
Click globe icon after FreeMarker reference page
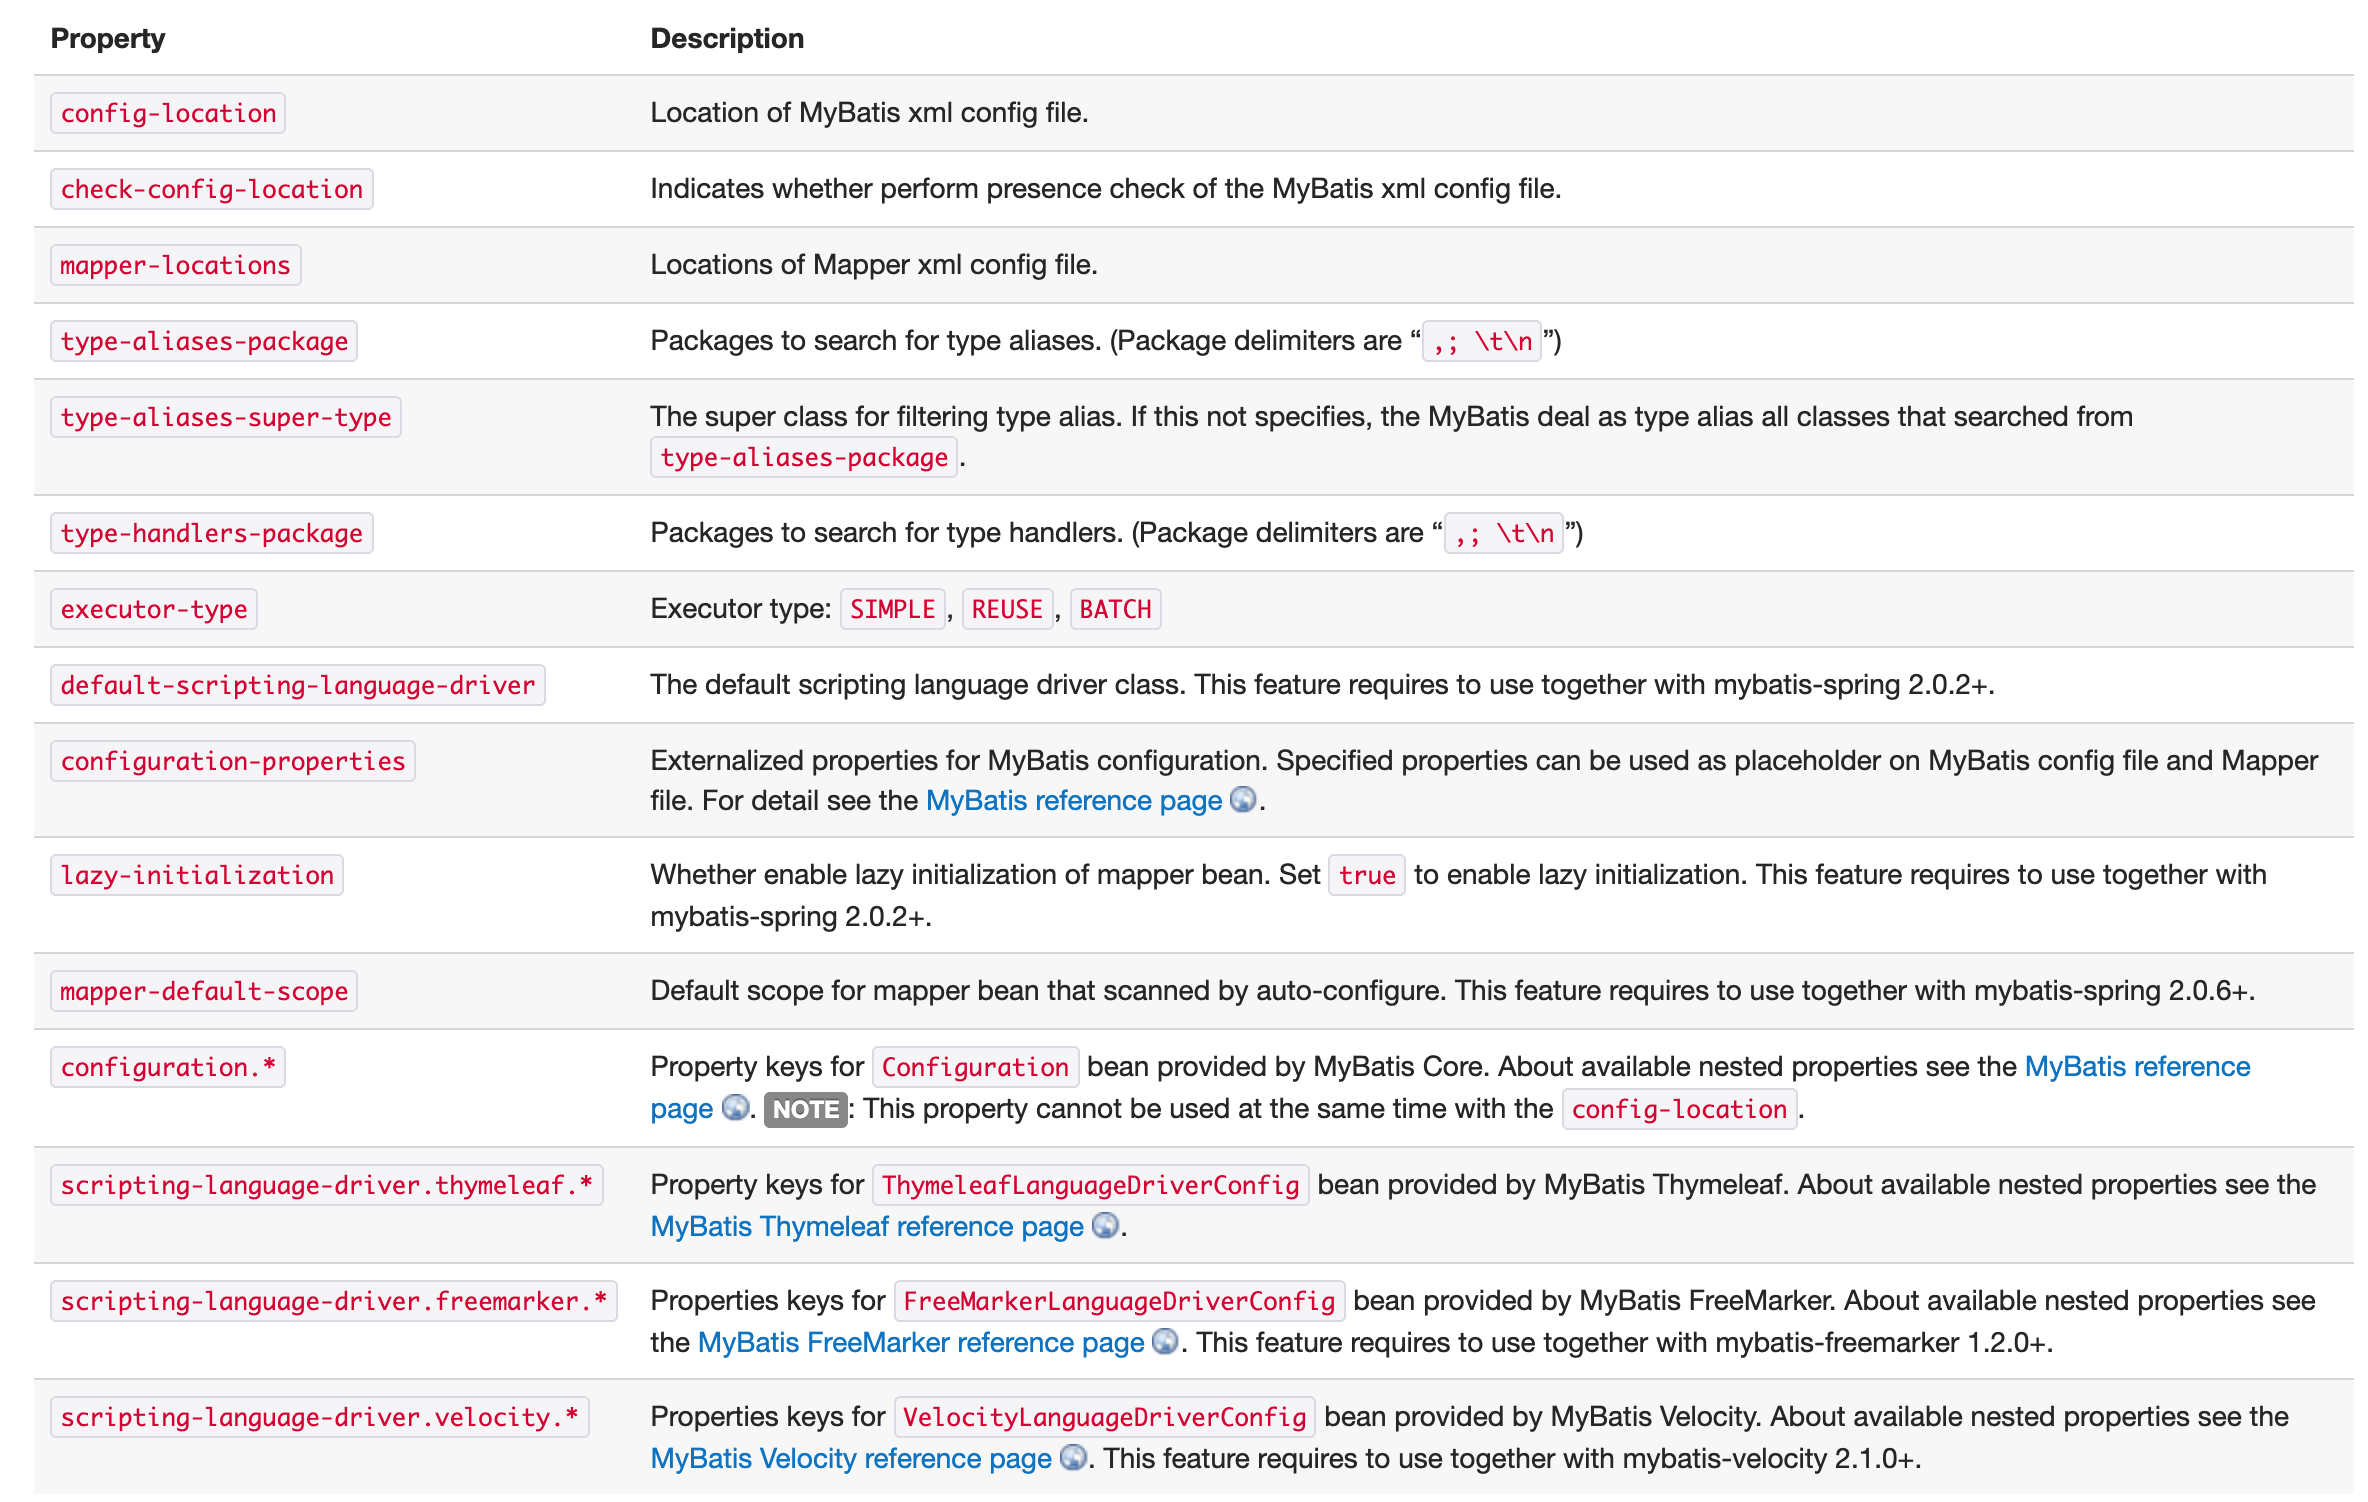pyautogui.click(x=1165, y=1342)
